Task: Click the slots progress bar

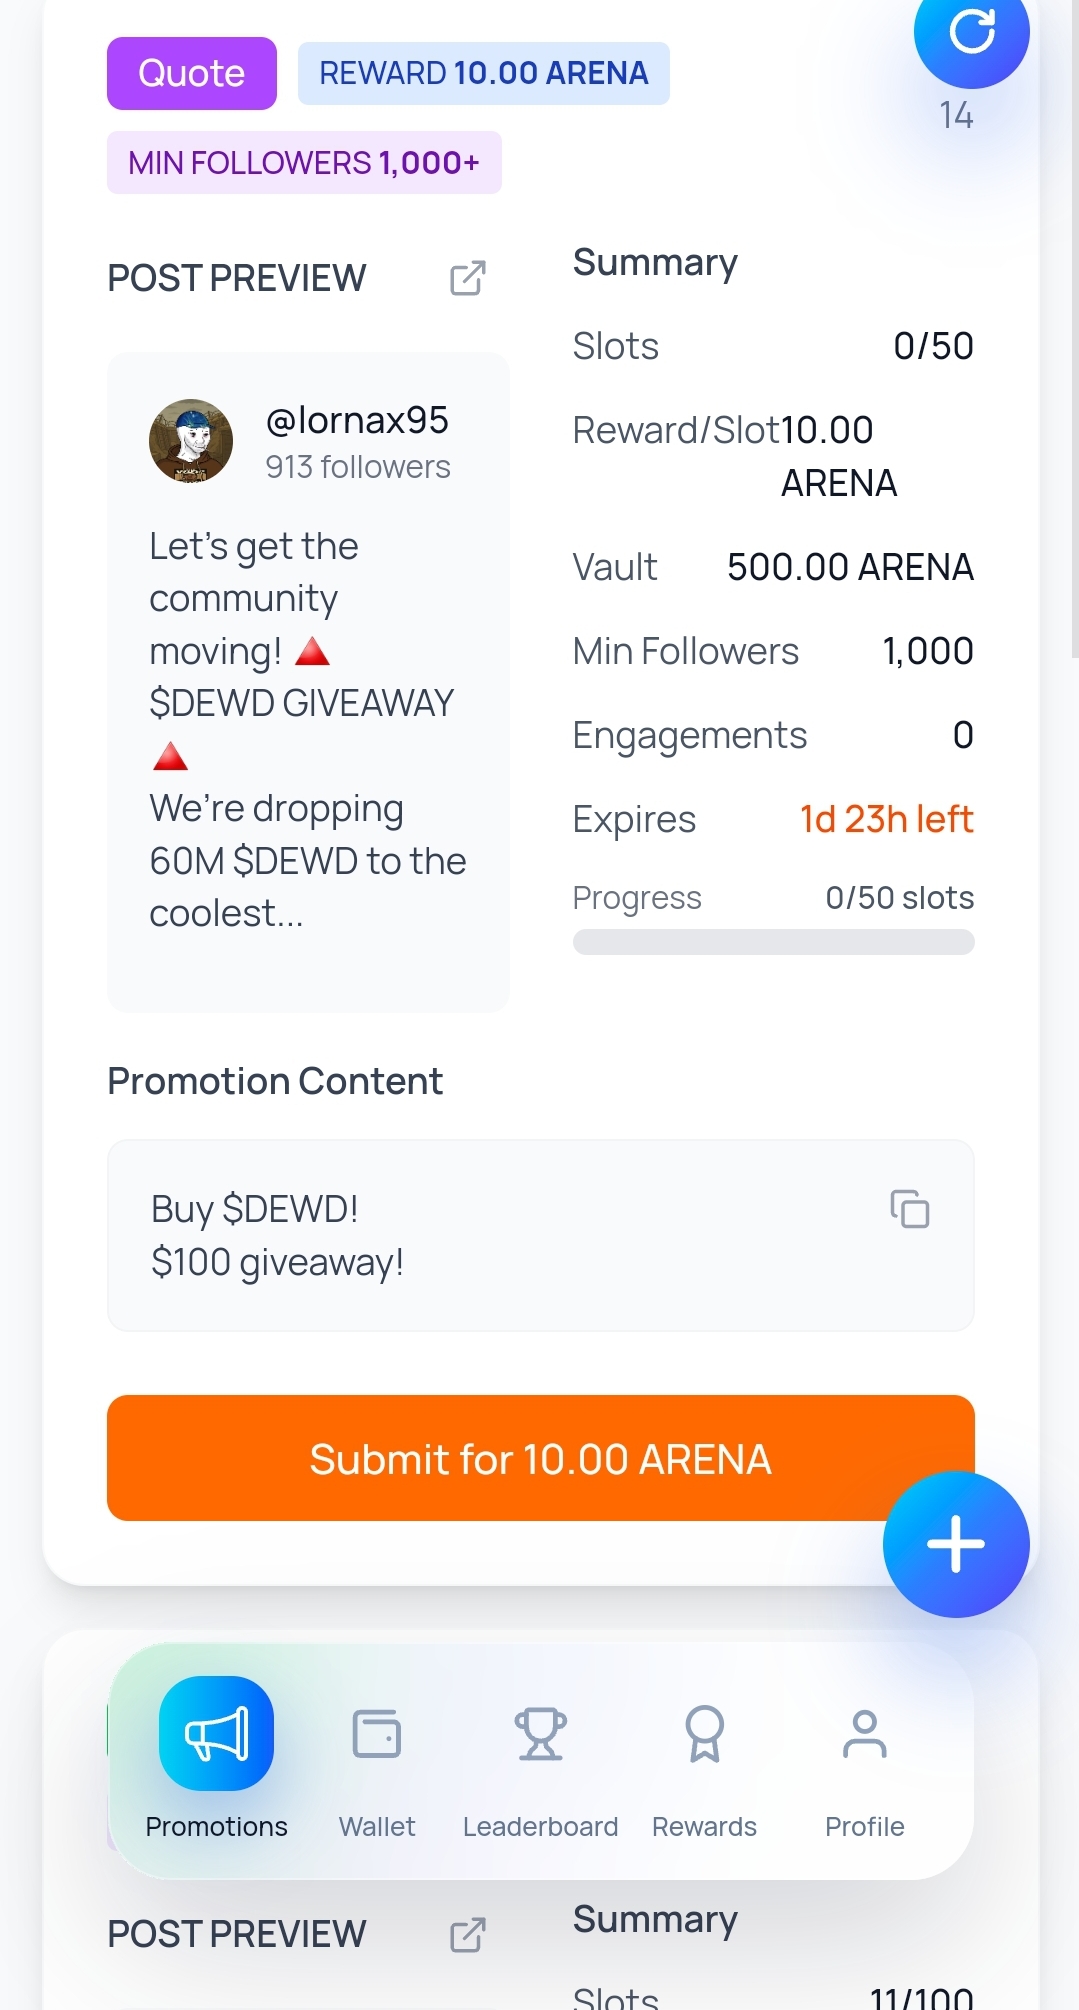Action: tap(773, 942)
